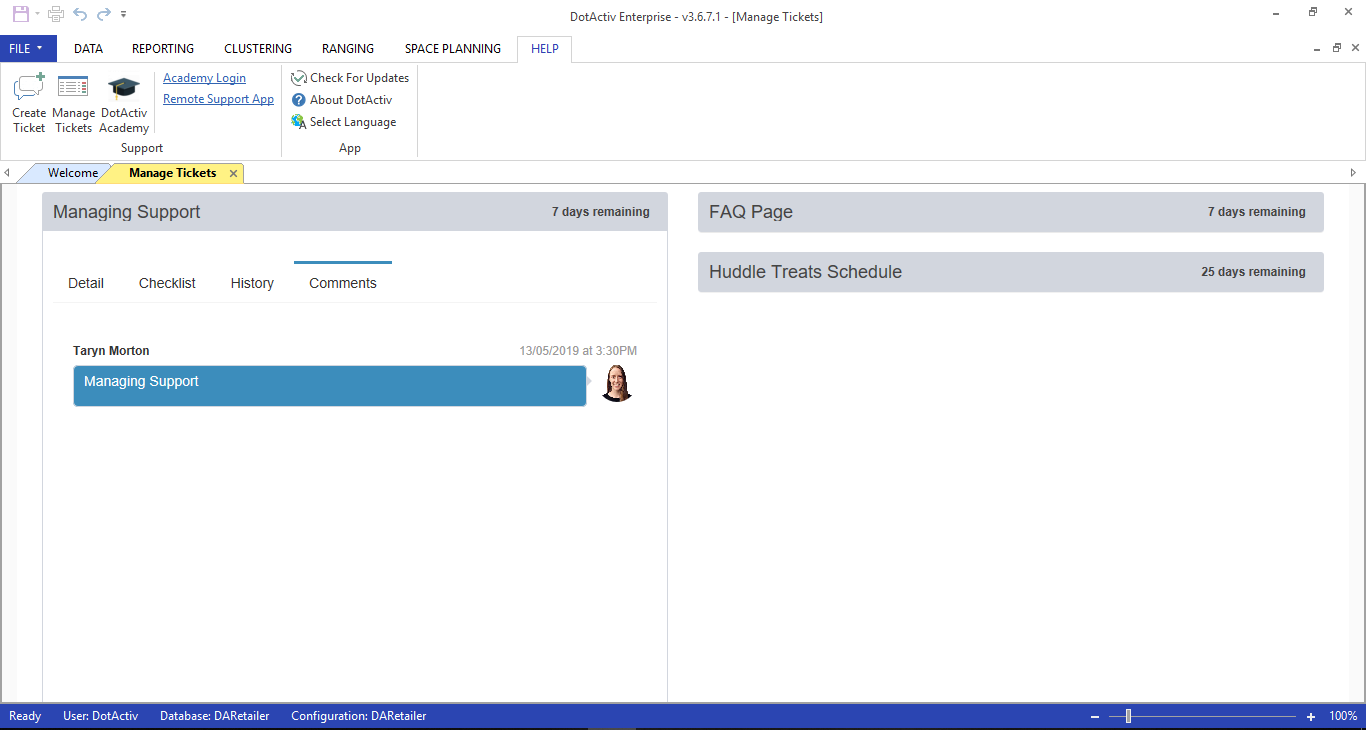This screenshot has width=1366, height=730.
Task: Open Customize Quick Access Toolbar dropdown
Action: point(123,15)
